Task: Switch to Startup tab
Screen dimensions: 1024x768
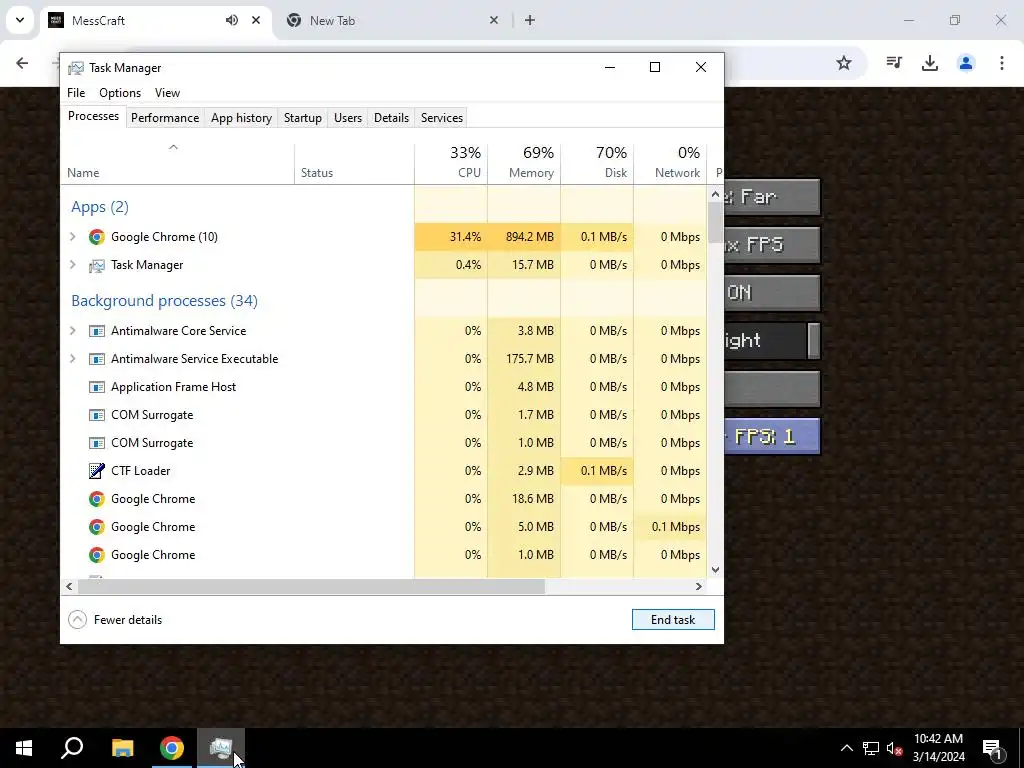Action: point(302,118)
